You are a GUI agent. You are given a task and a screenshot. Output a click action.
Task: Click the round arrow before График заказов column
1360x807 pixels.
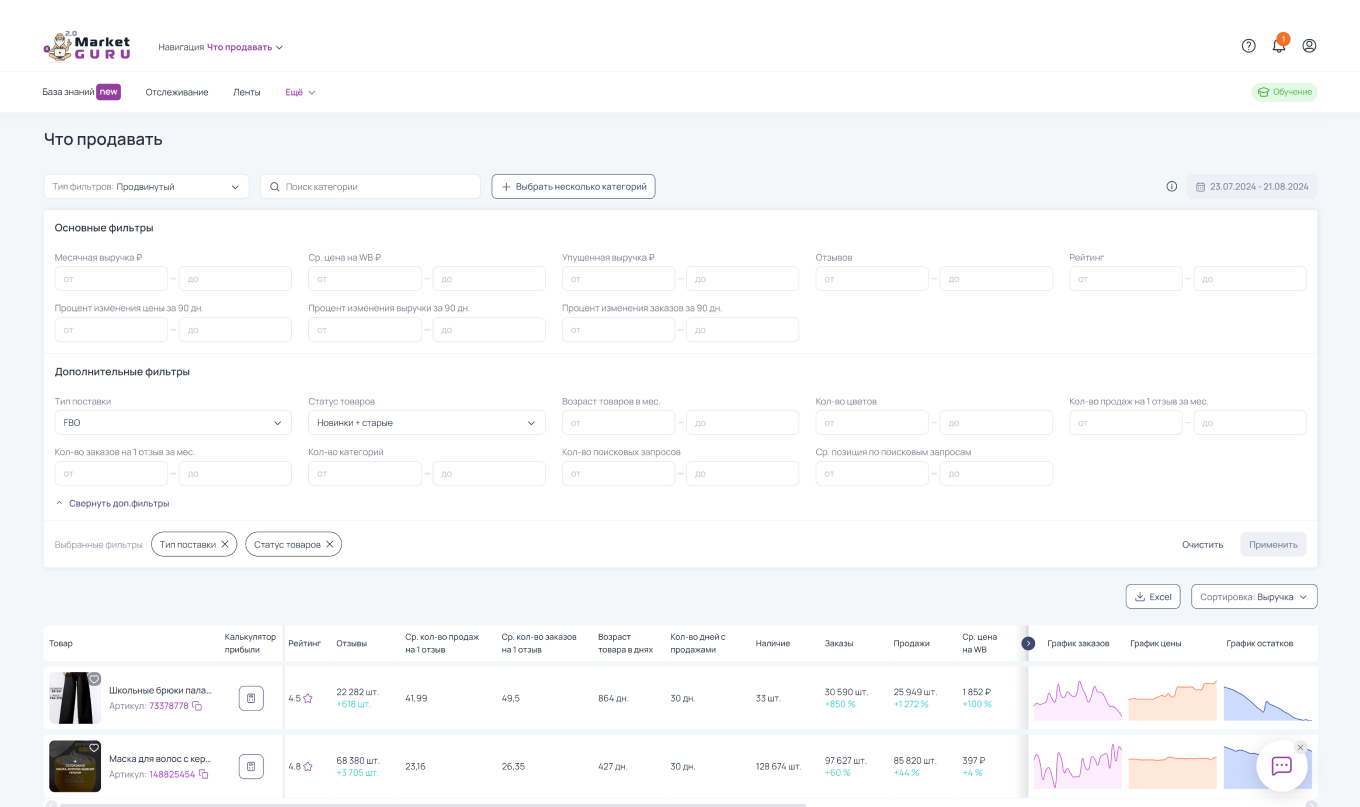point(1028,643)
